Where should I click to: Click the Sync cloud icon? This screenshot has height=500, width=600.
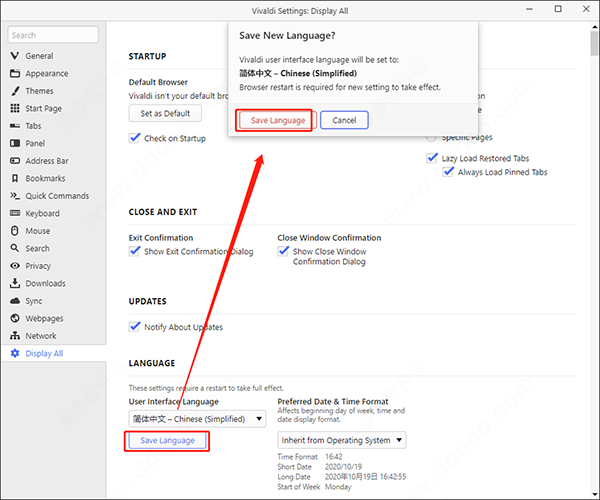tap(15, 301)
